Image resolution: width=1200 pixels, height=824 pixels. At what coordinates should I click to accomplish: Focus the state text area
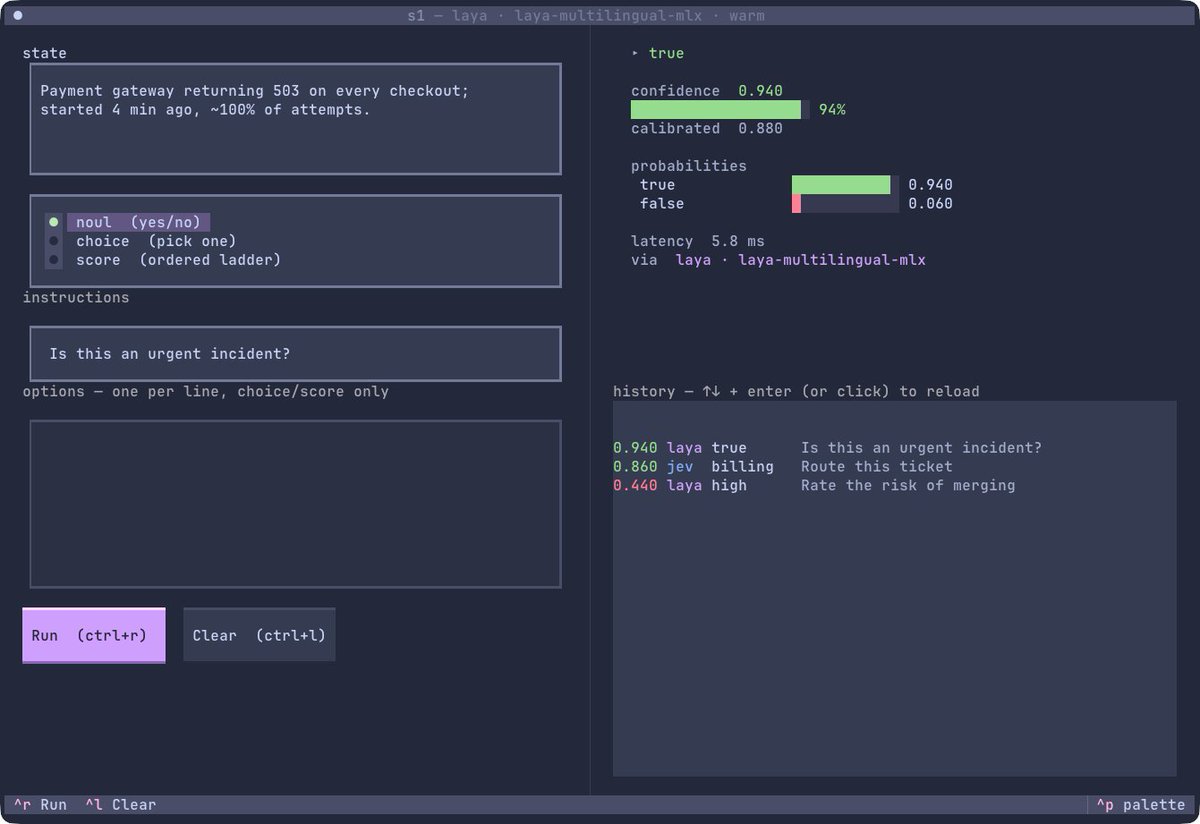click(x=295, y=119)
